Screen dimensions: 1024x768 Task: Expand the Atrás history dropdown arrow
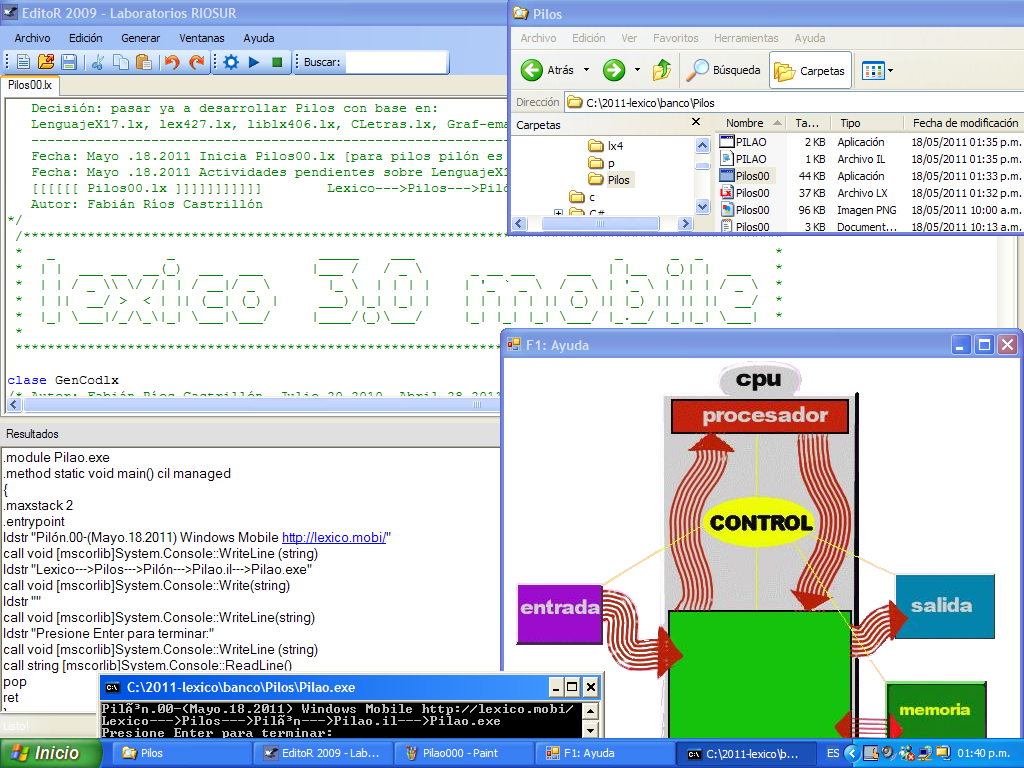pos(586,71)
